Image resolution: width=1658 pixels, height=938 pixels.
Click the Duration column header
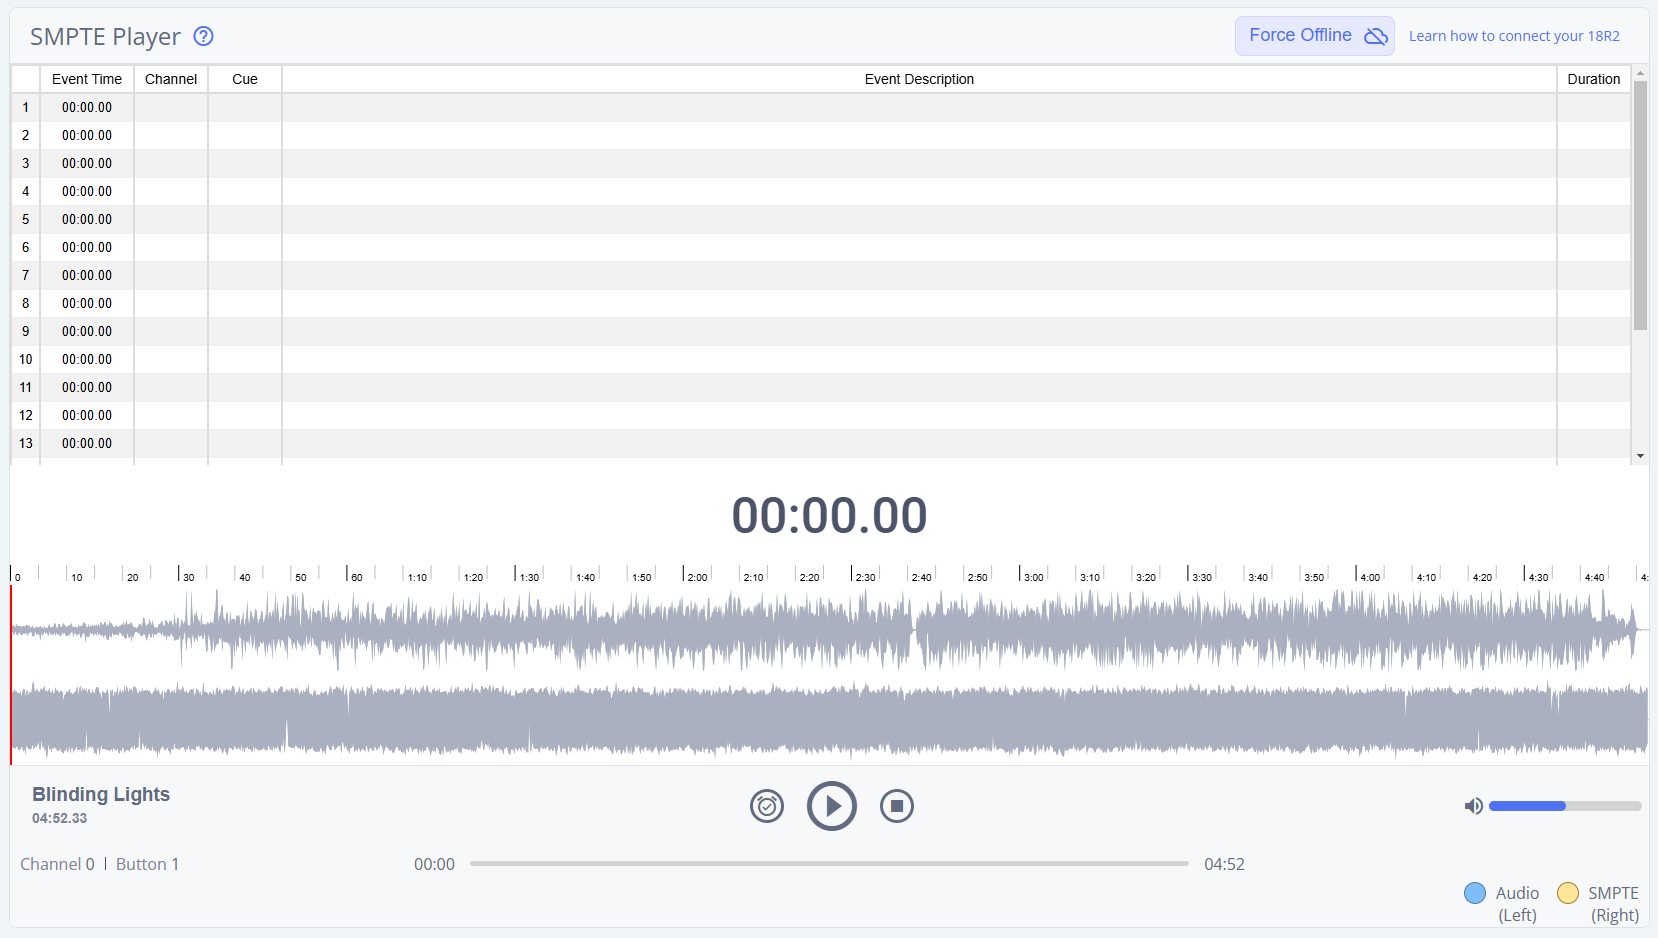pos(1593,79)
